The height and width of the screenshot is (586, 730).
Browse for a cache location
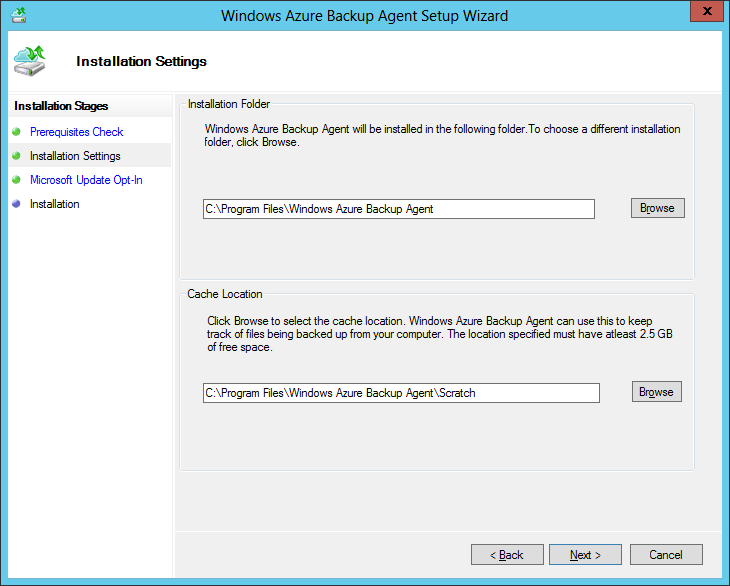(x=656, y=392)
